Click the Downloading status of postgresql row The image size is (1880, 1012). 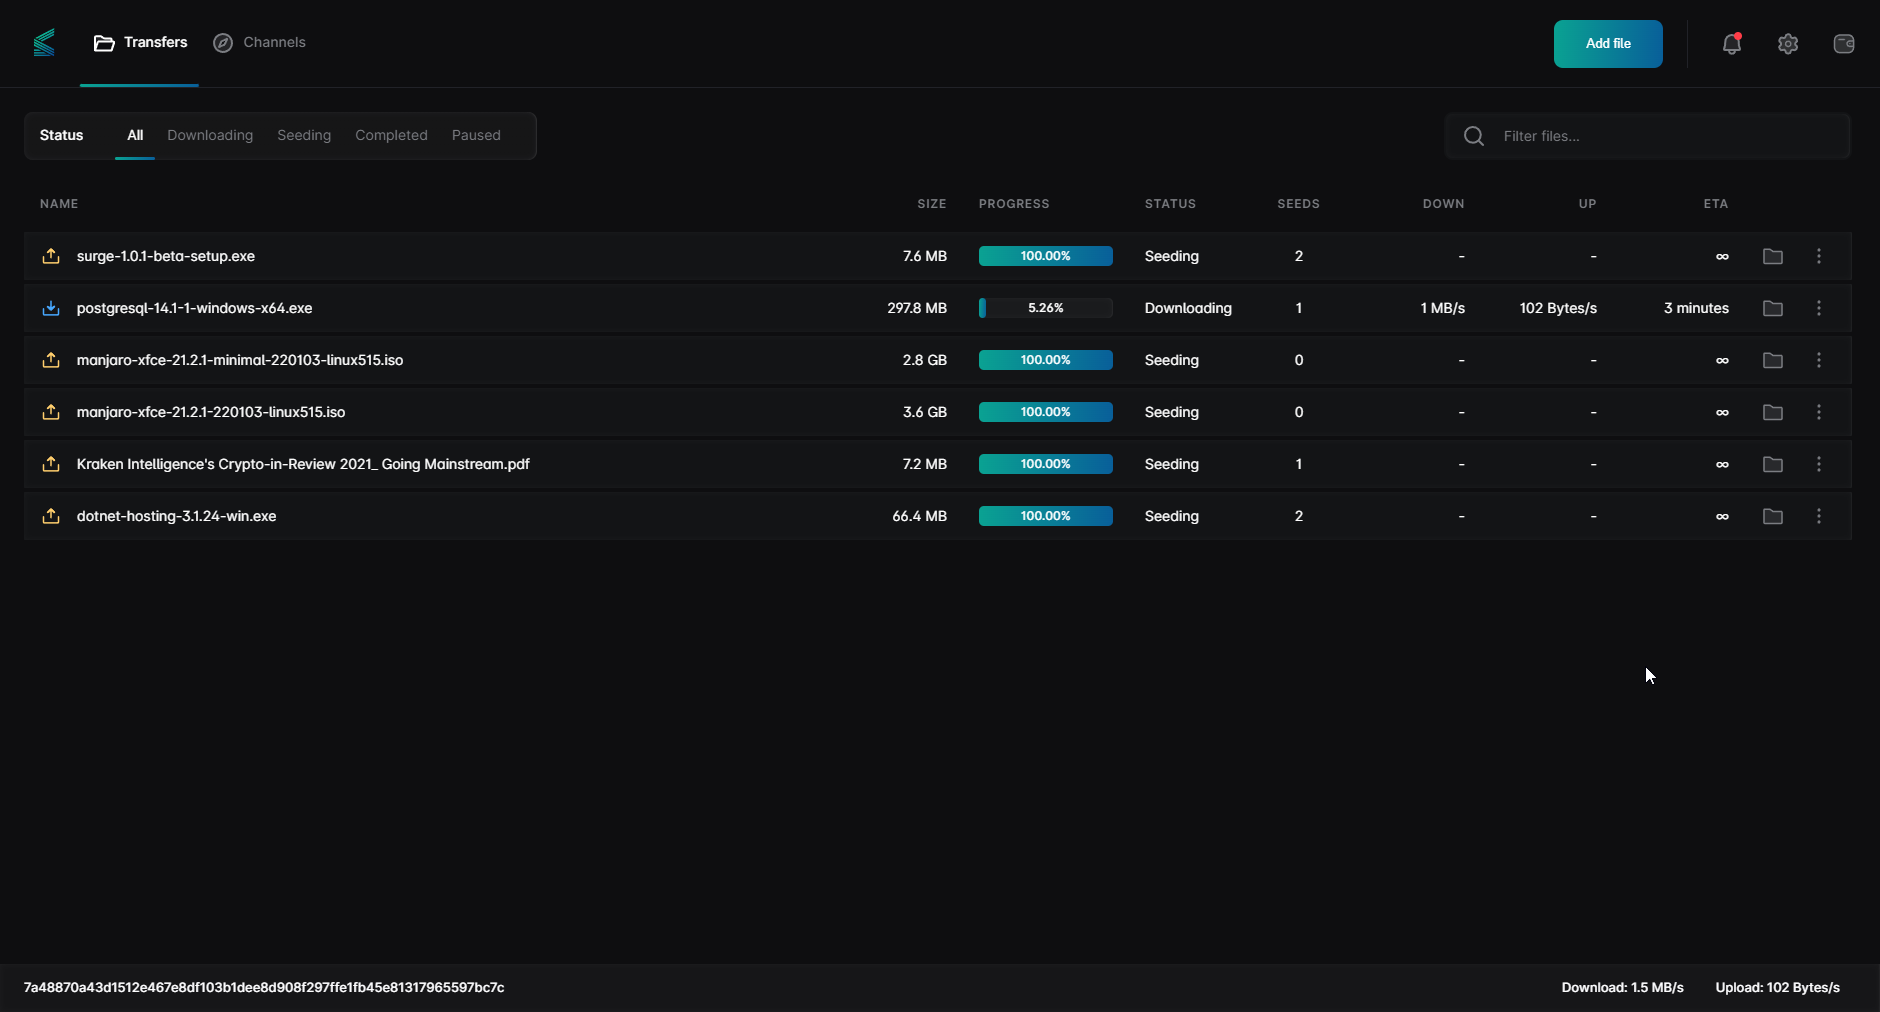coord(1188,308)
